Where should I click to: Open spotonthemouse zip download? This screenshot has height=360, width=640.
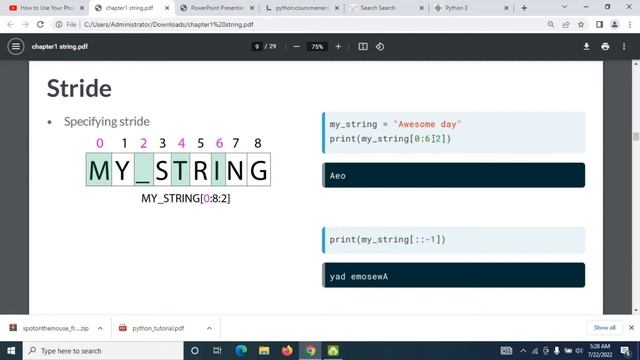coord(49,328)
